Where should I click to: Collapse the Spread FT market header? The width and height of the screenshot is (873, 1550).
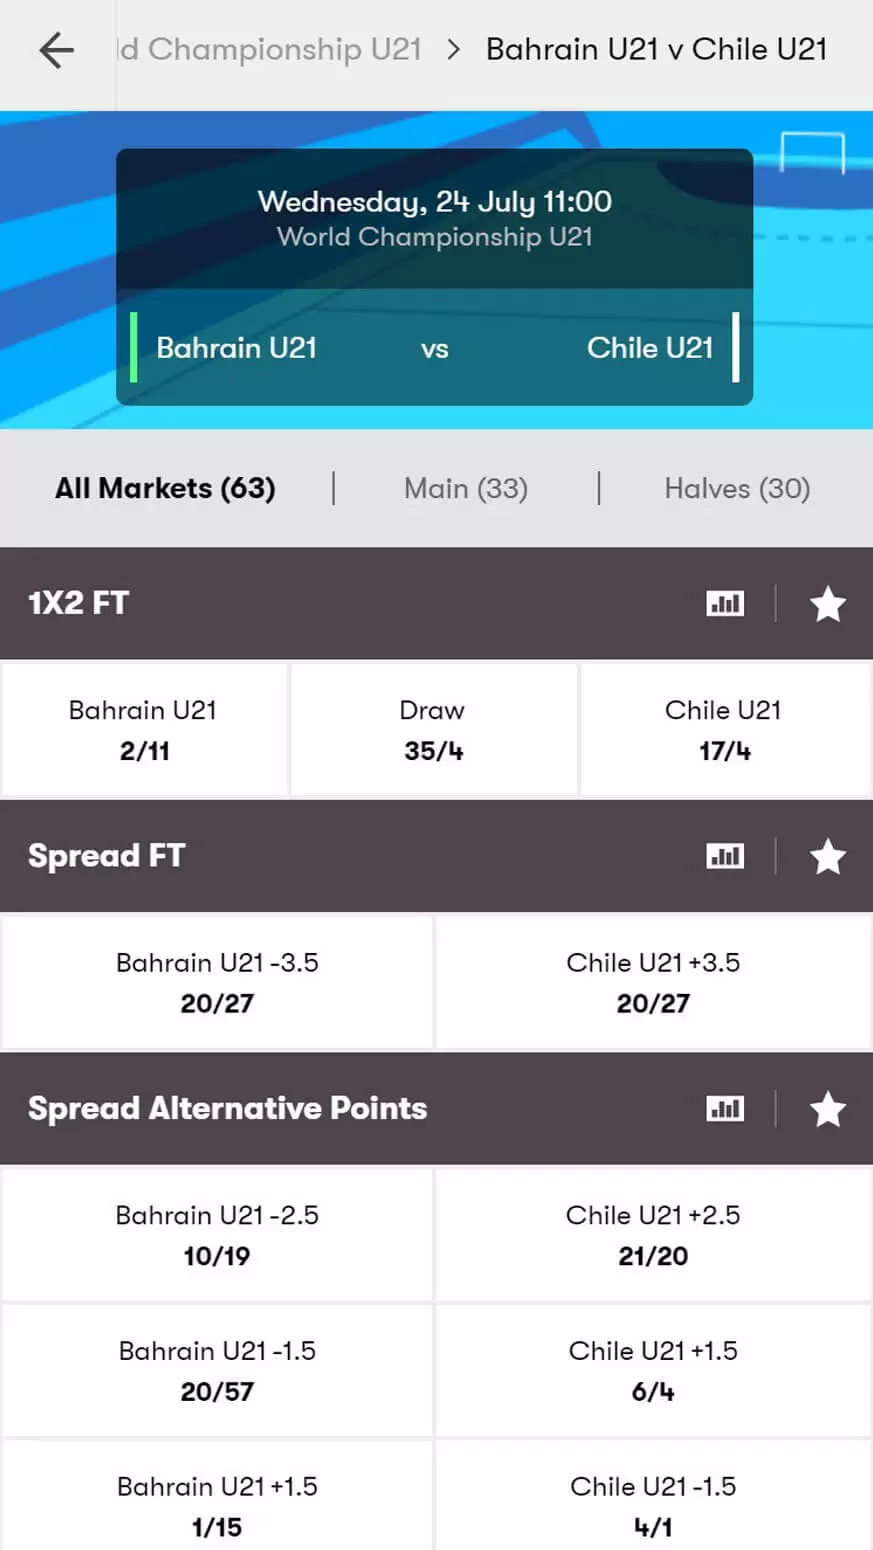[350, 856]
